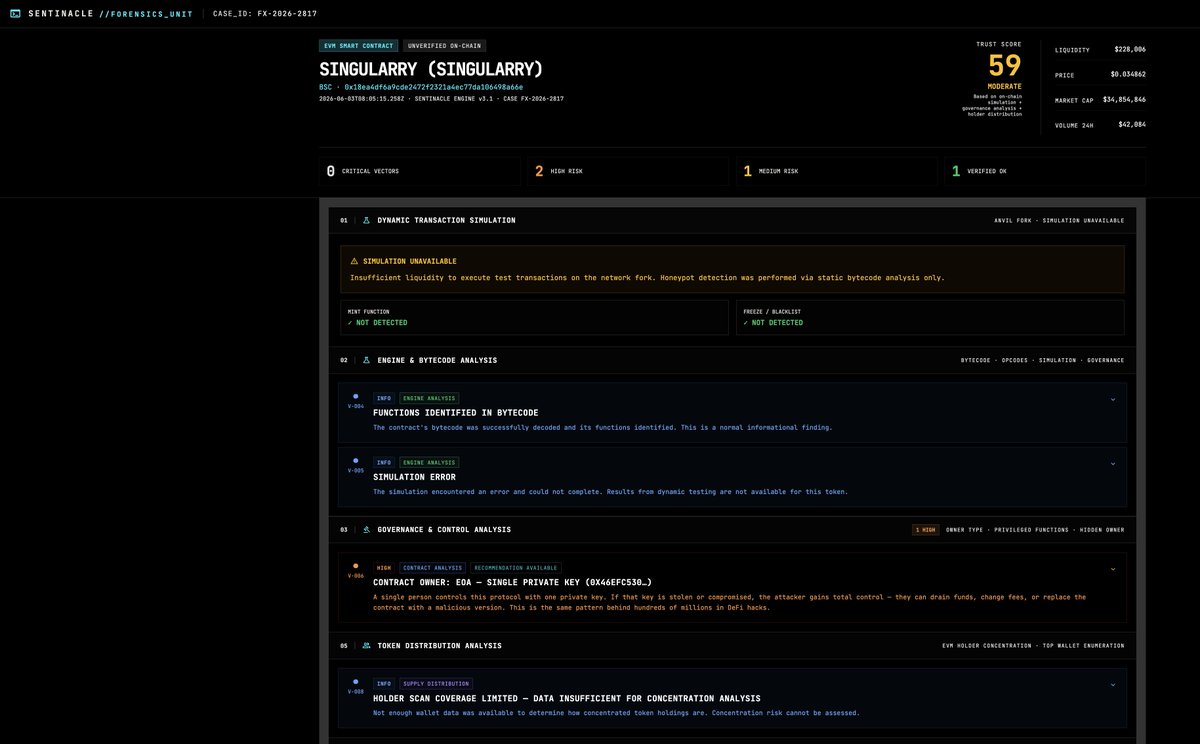Select the High Risk summary card
Viewport: 1200px width, 744px height.
[x=628, y=171]
